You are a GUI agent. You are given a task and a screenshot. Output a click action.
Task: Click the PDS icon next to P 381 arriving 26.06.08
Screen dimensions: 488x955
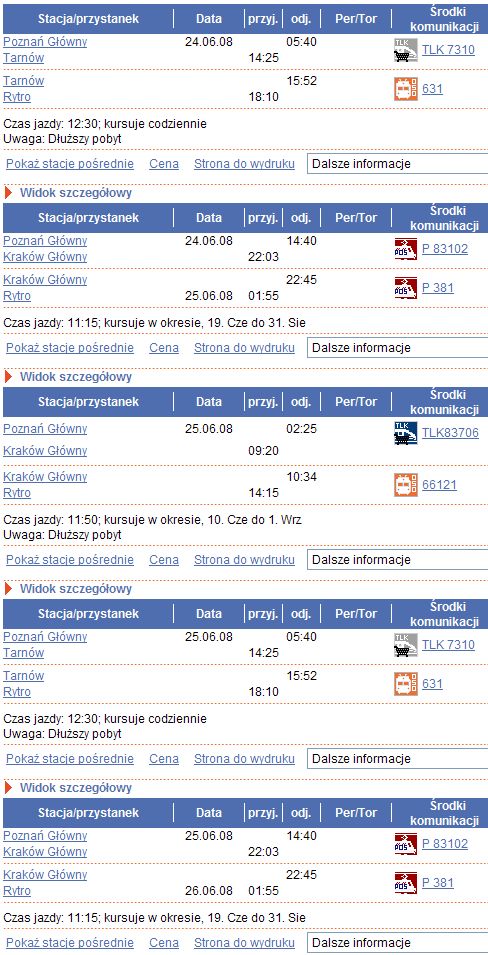[x=406, y=883]
